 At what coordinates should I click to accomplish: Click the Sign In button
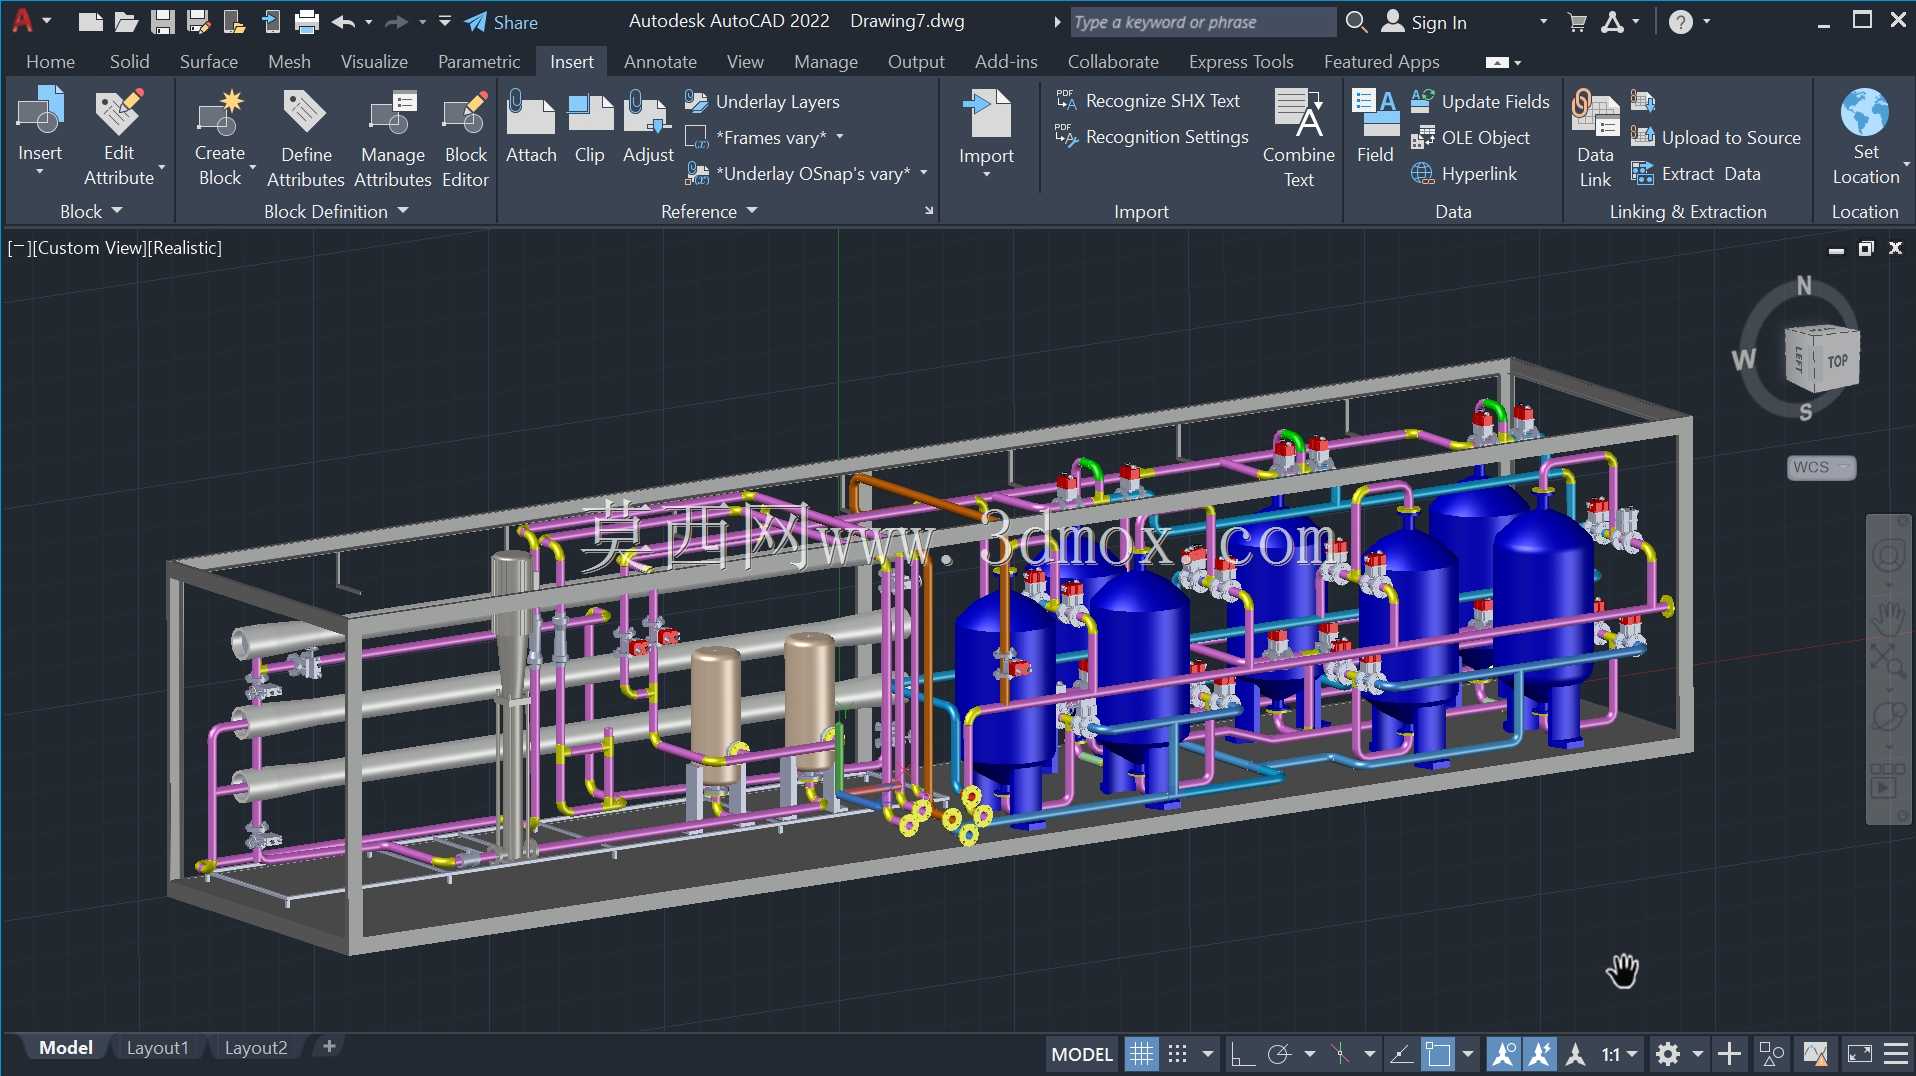pyautogui.click(x=1425, y=22)
